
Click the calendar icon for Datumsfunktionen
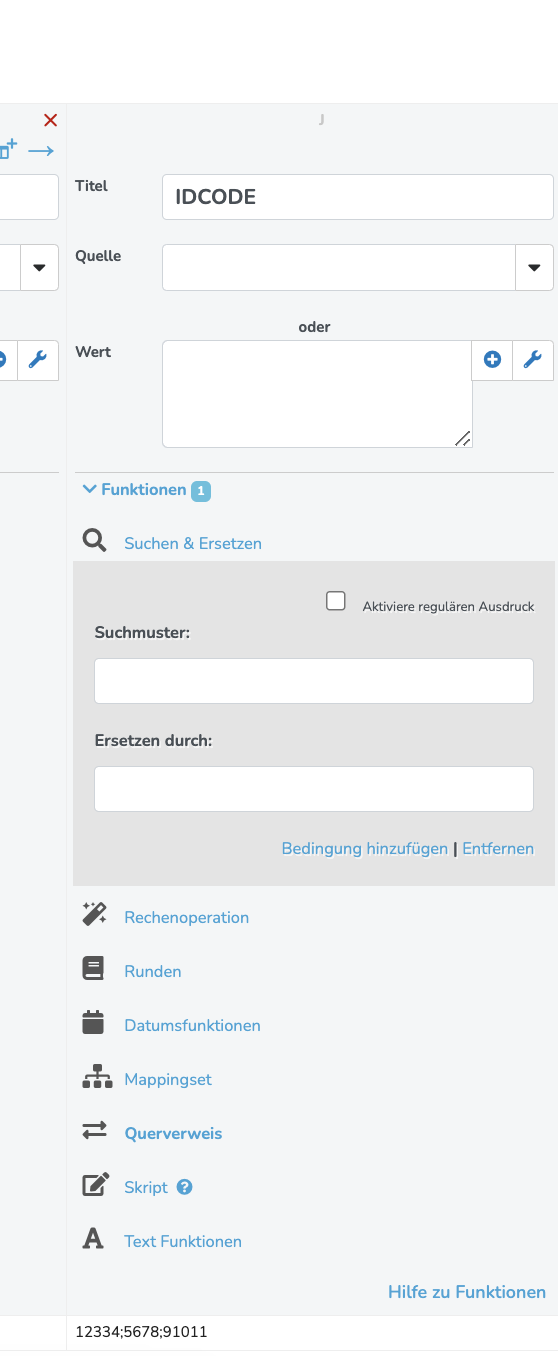93,1022
